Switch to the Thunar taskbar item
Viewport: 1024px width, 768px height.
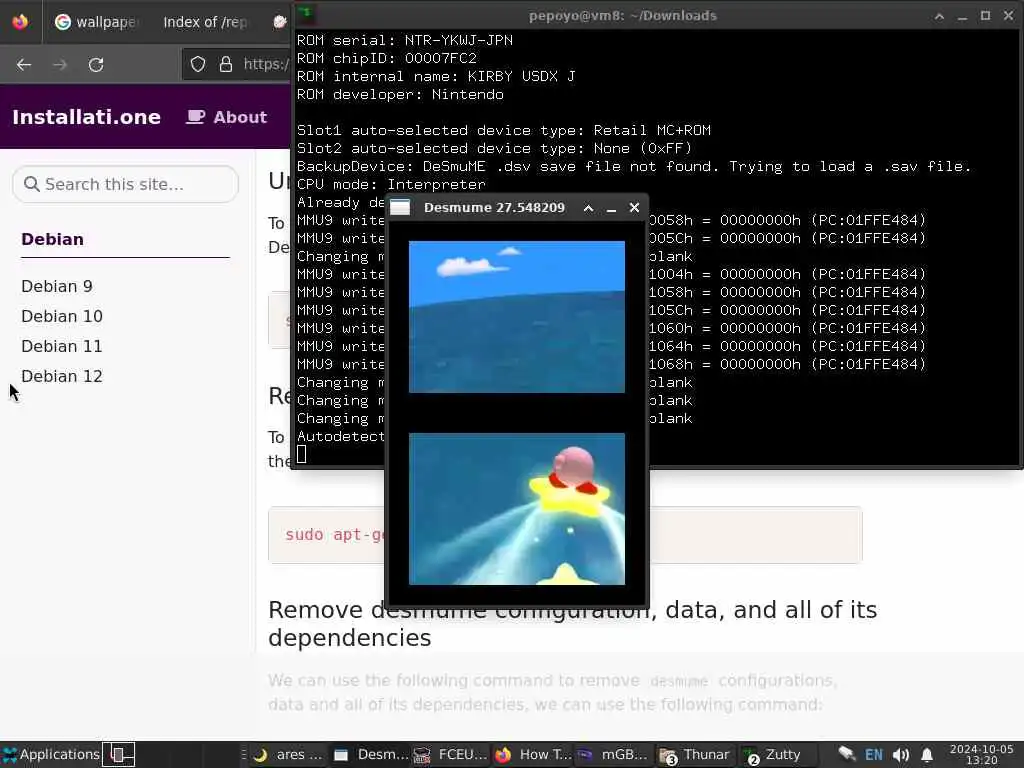click(x=694, y=755)
